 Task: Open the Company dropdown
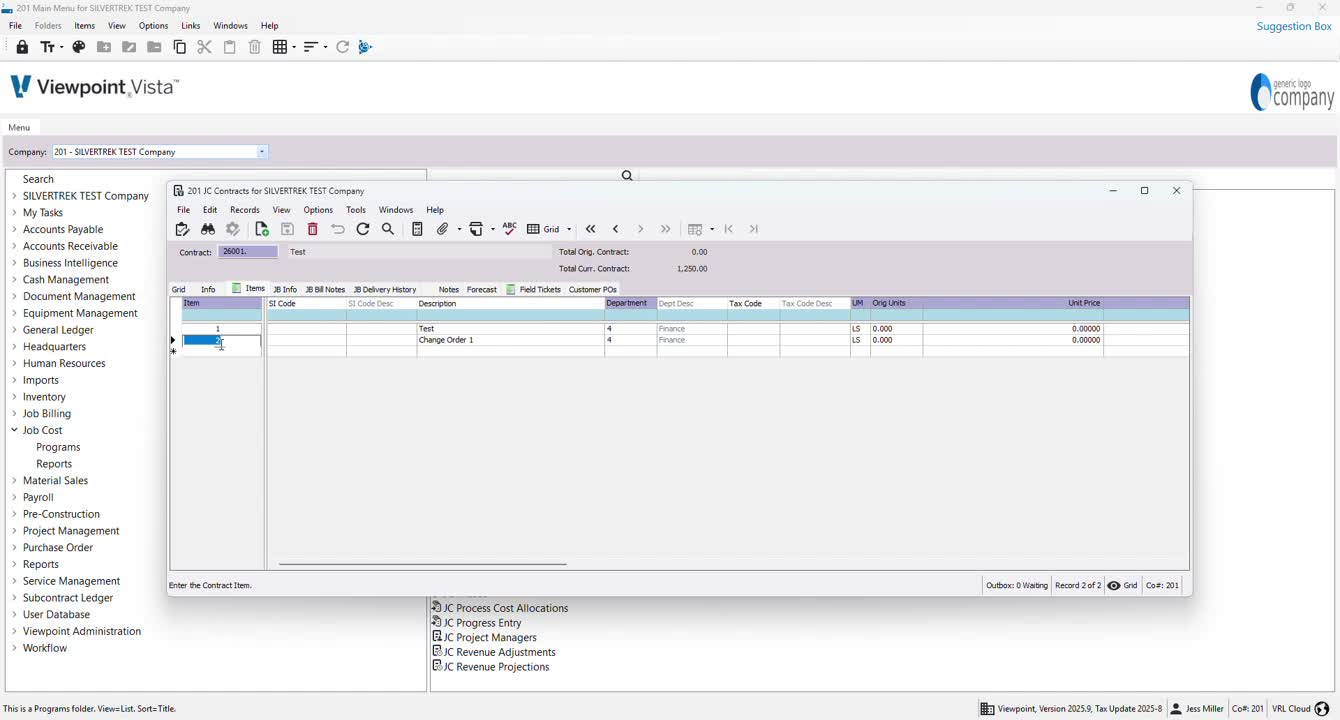click(x=262, y=152)
